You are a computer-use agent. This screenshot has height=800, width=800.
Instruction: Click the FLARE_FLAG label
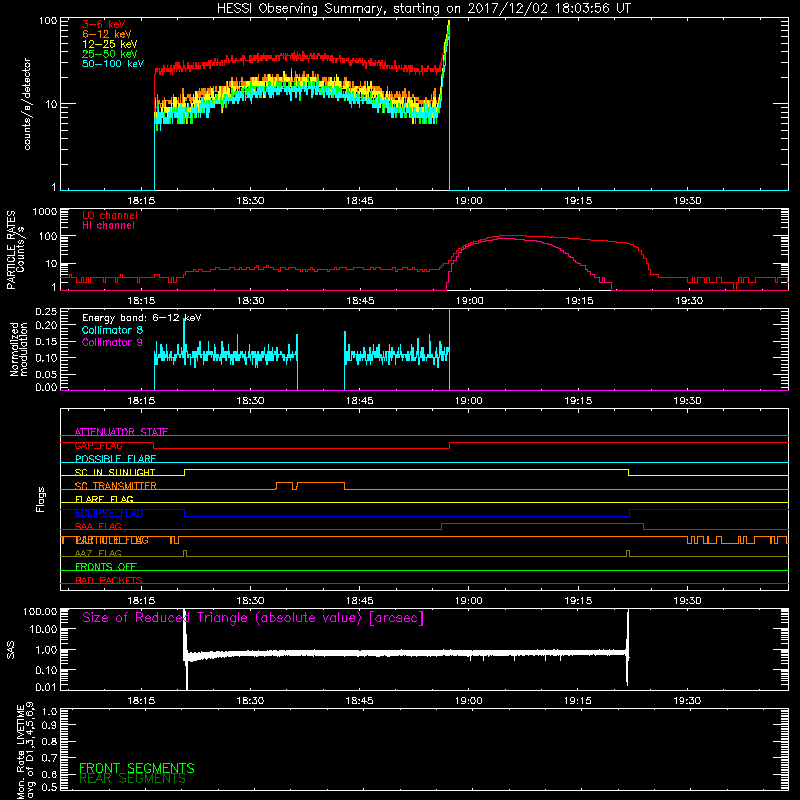tap(104, 499)
